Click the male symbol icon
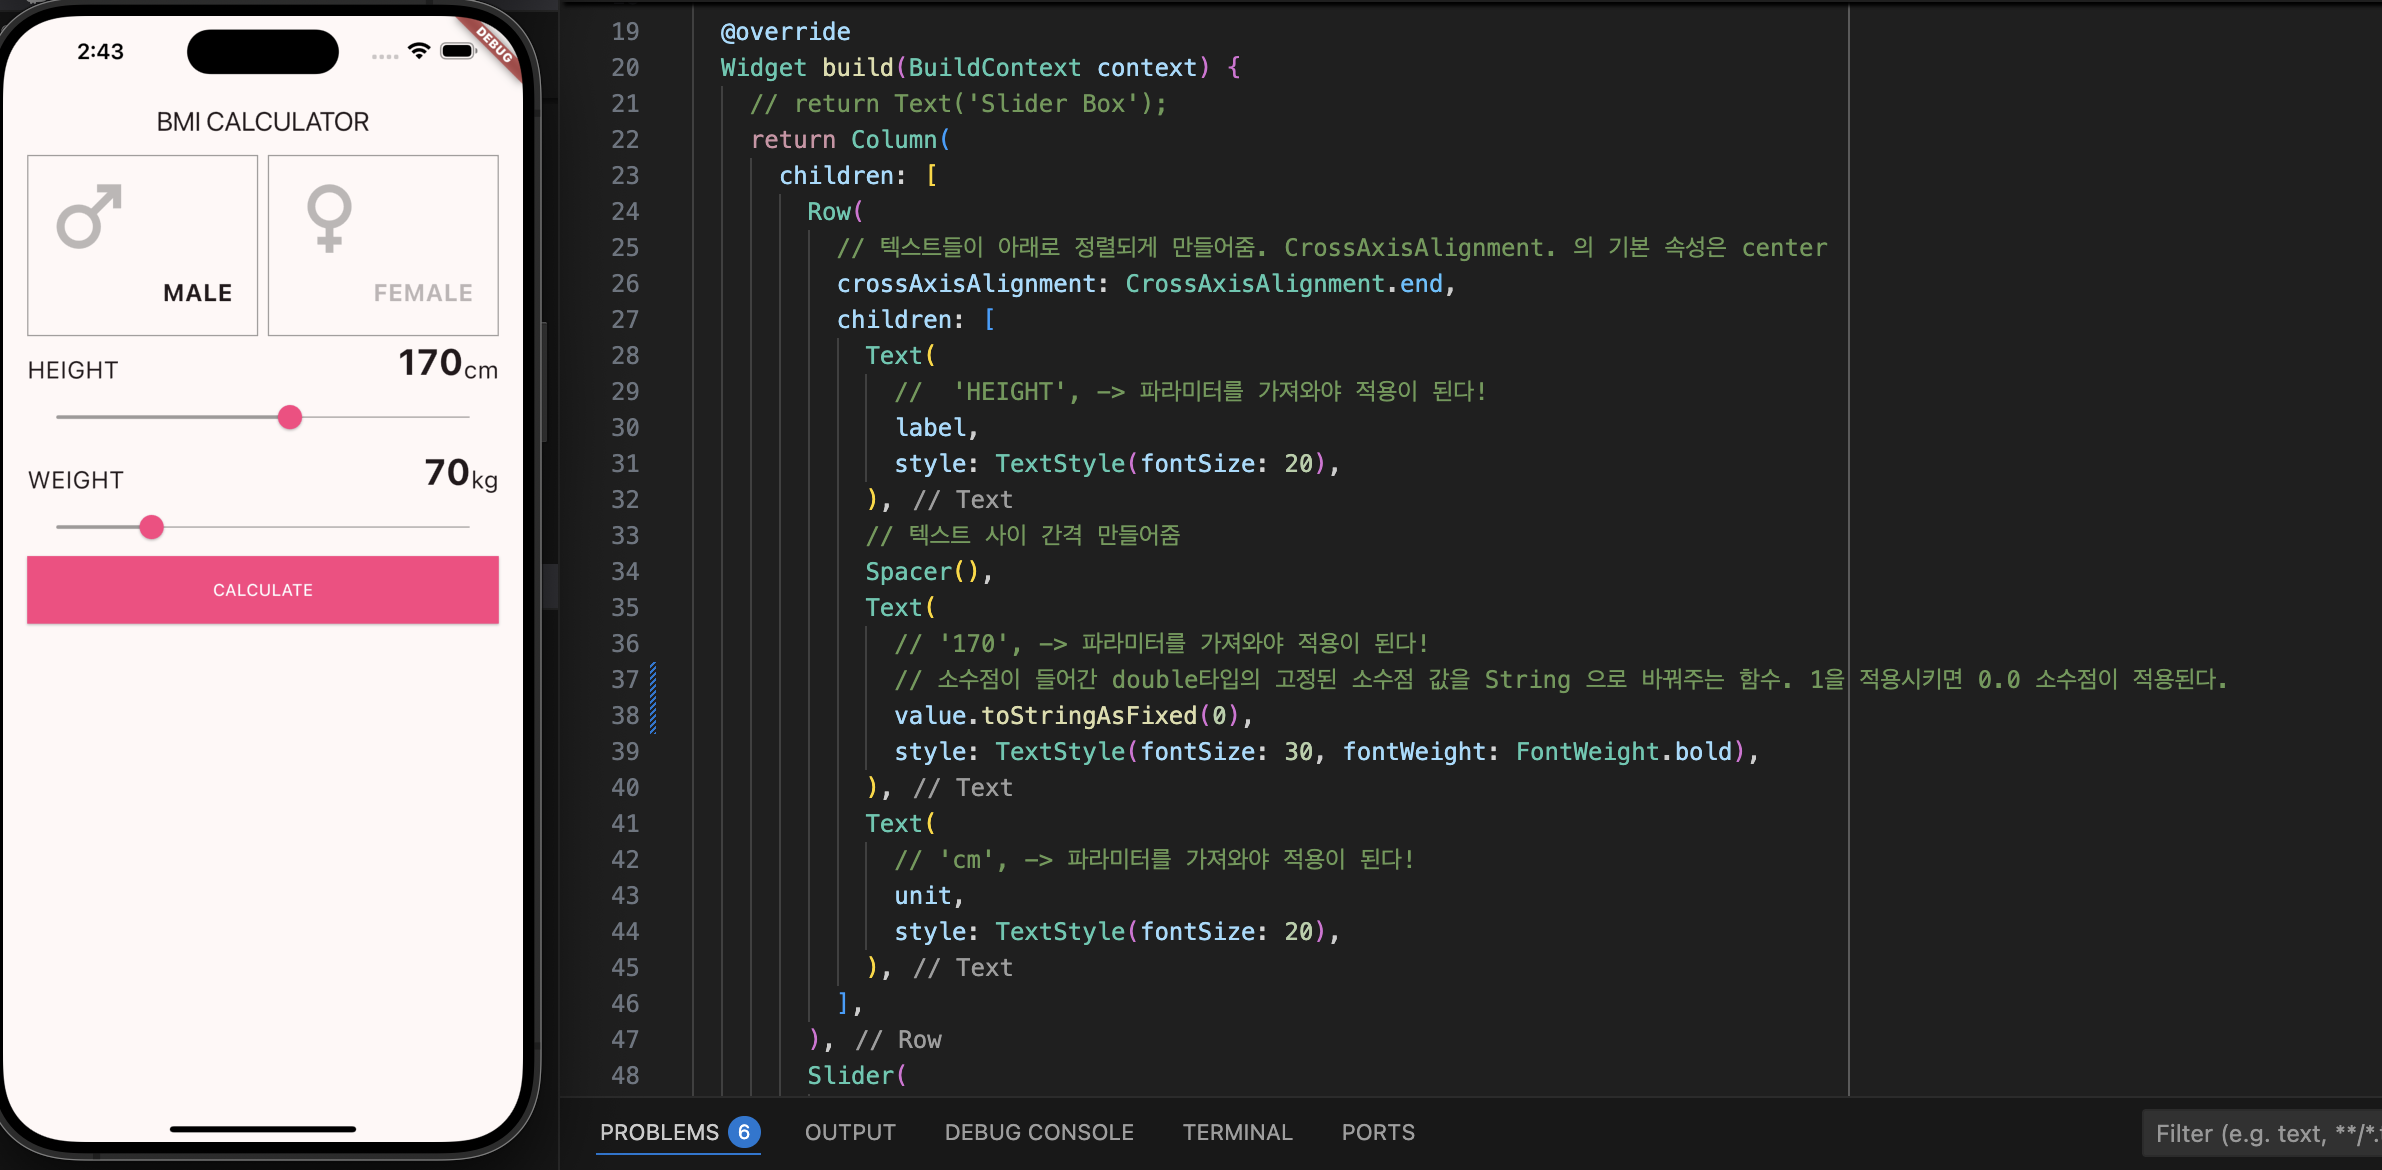 89,216
